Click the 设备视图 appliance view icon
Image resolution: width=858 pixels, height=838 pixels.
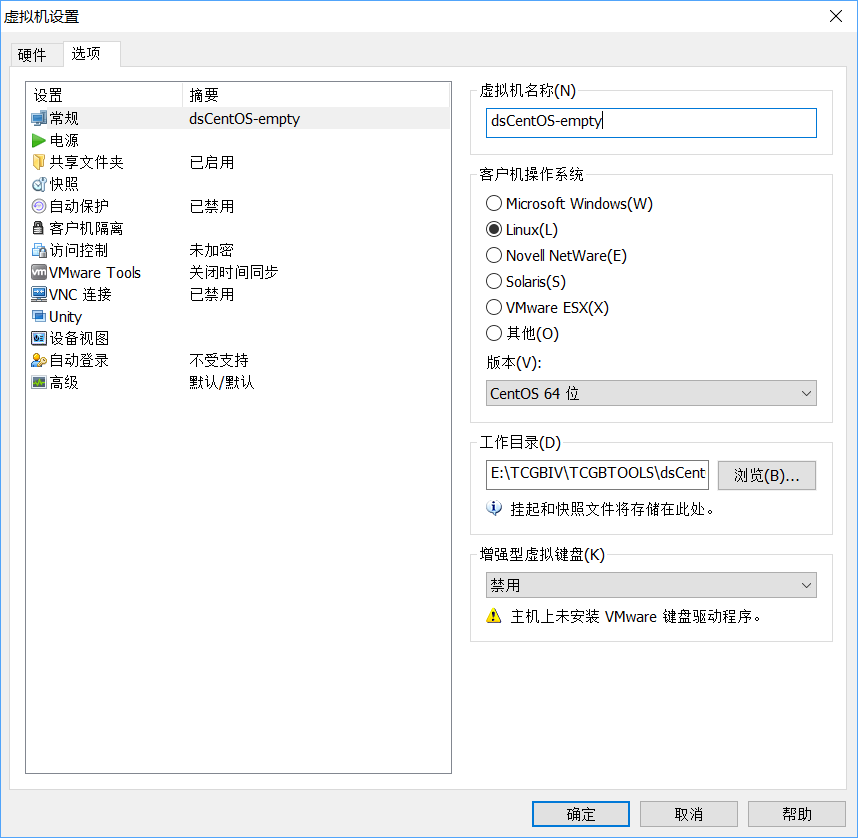click(x=39, y=338)
